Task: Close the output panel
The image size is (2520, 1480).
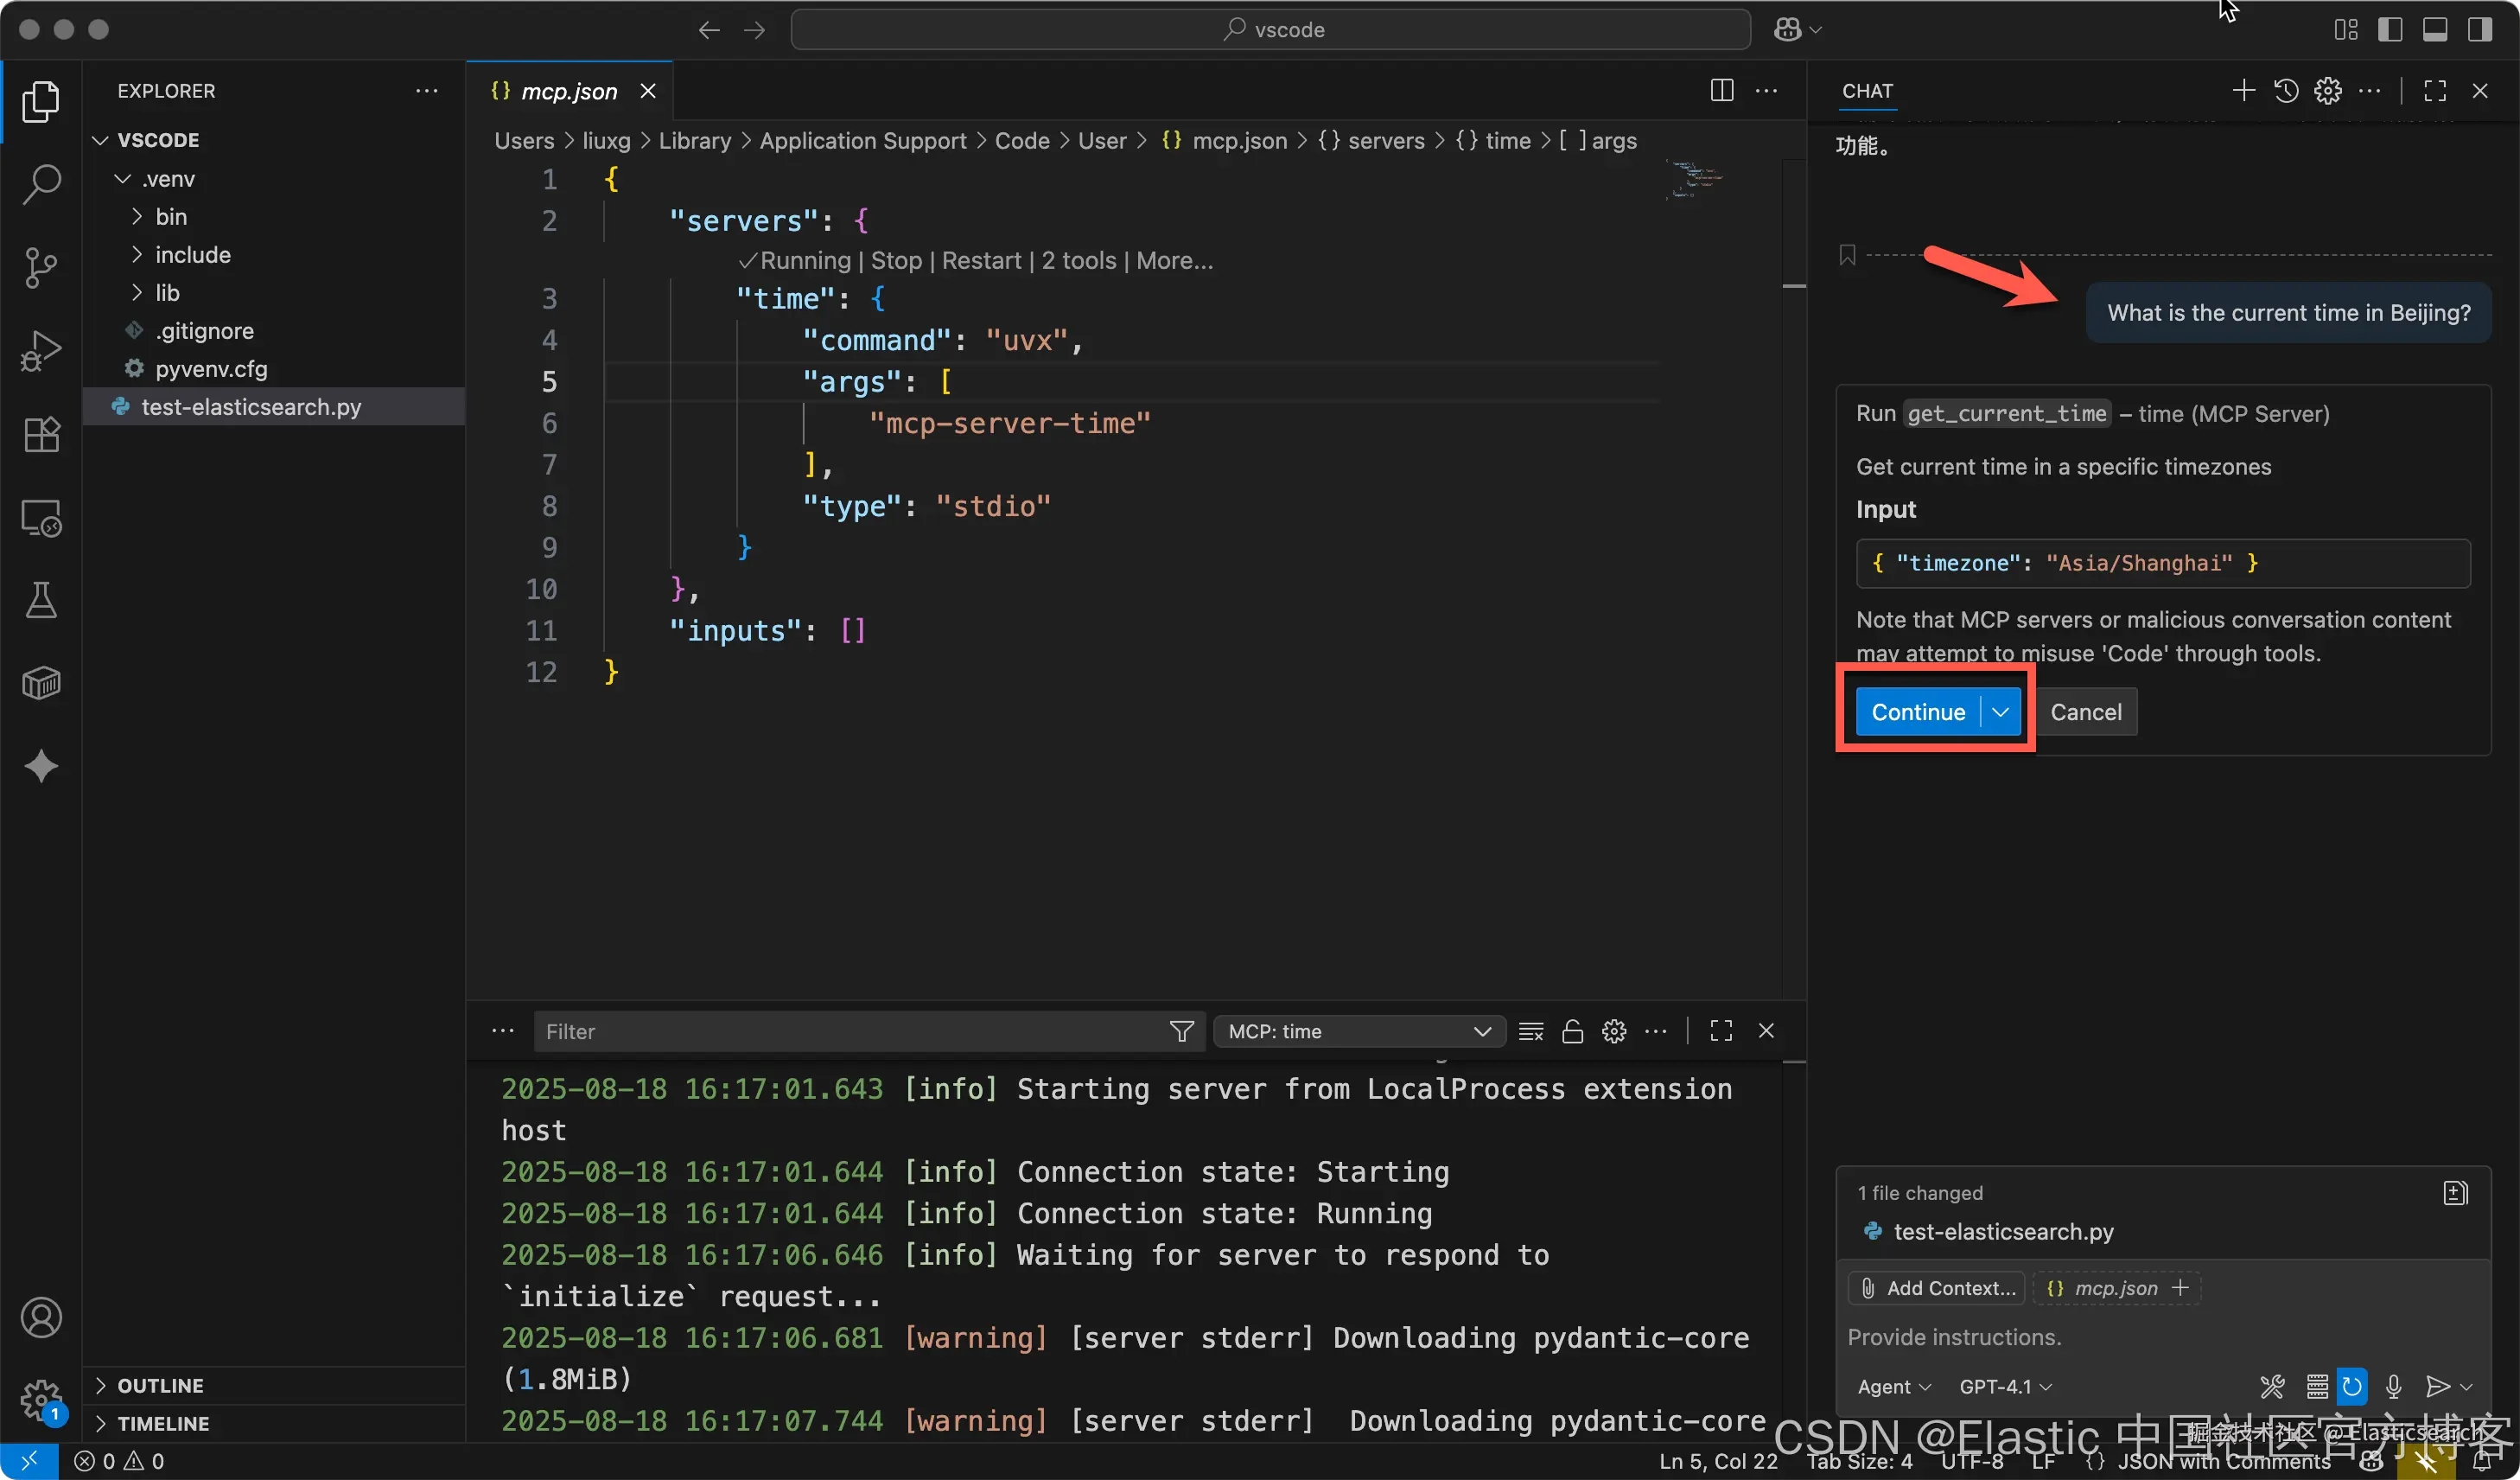Action: 1766,1031
